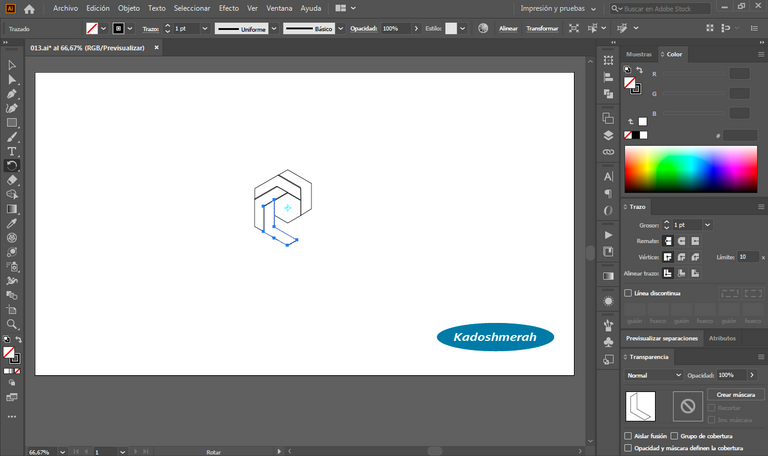
Task: Go to the Home screen icon
Action: pos(29,8)
